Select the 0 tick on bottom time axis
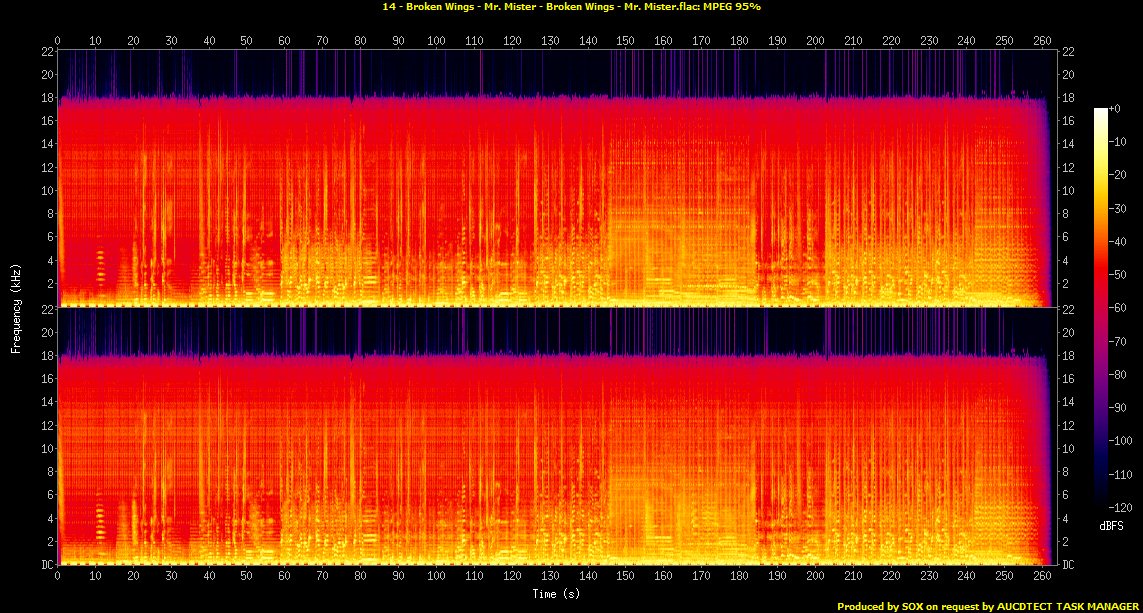Screen dimensions: 1143x613 pyautogui.click(x=58, y=576)
